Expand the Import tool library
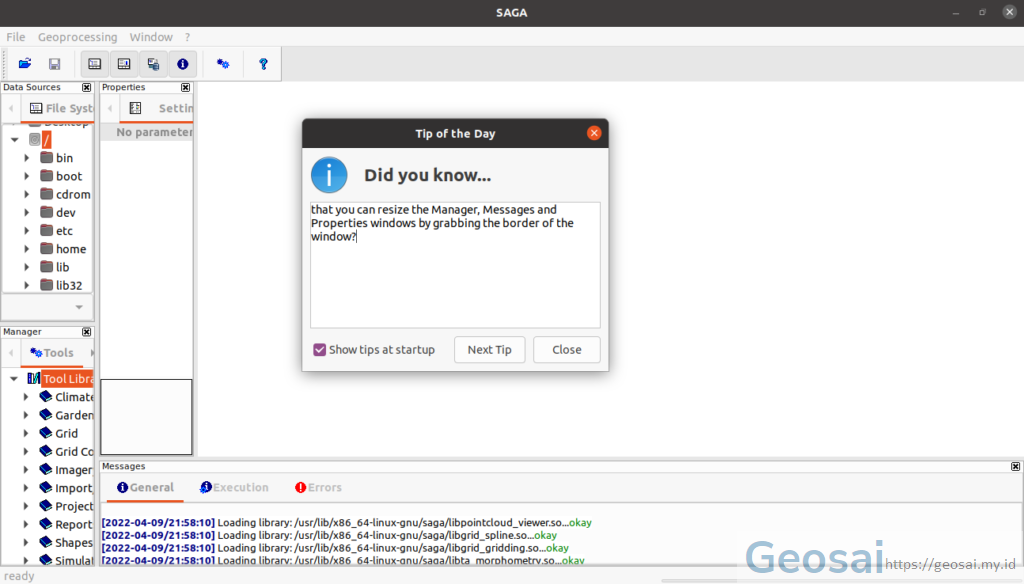The image size is (1024, 584). coord(26,487)
